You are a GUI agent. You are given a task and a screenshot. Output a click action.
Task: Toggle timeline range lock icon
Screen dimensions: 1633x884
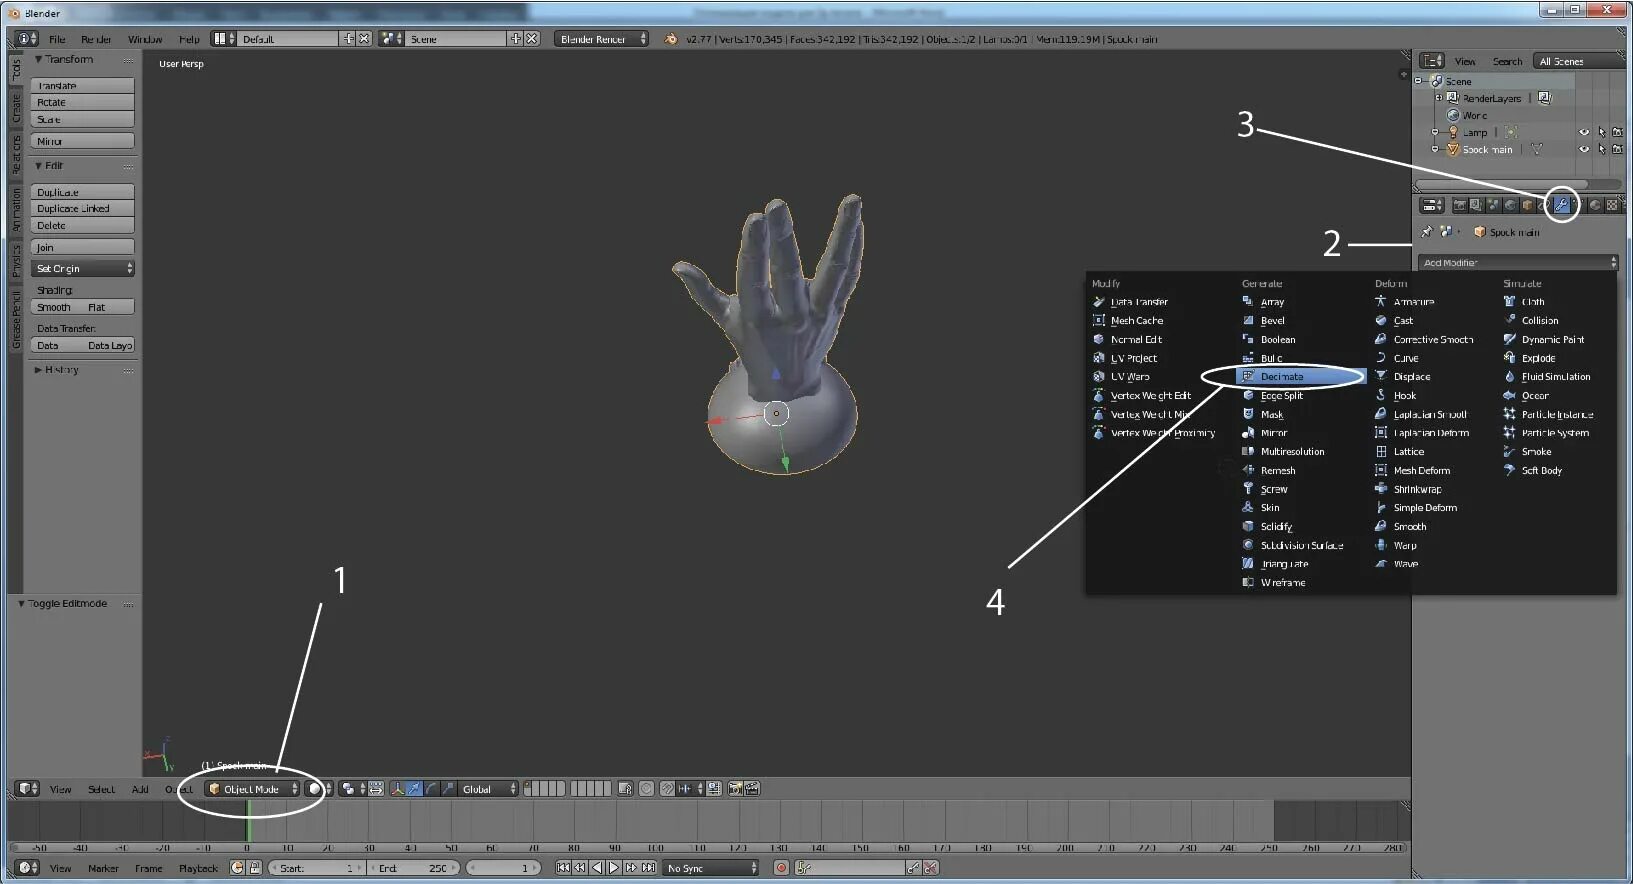pyautogui.click(x=254, y=868)
